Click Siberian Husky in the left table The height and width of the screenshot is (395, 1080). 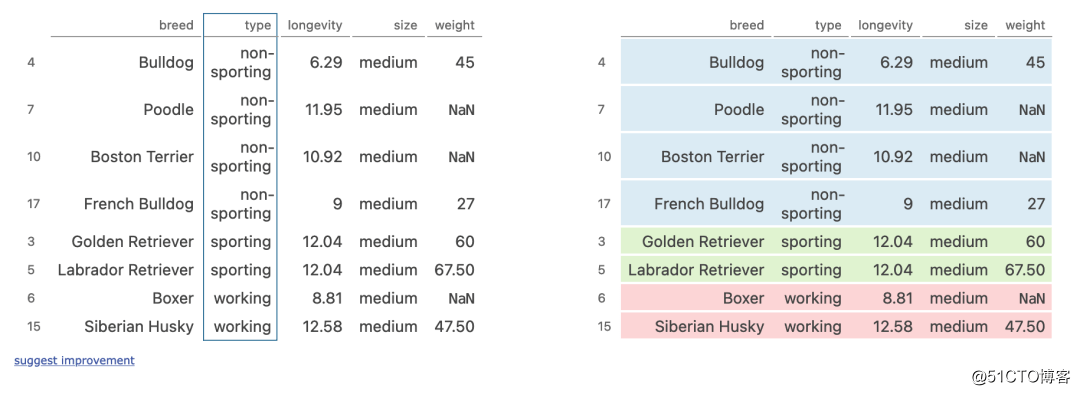[139, 327]
